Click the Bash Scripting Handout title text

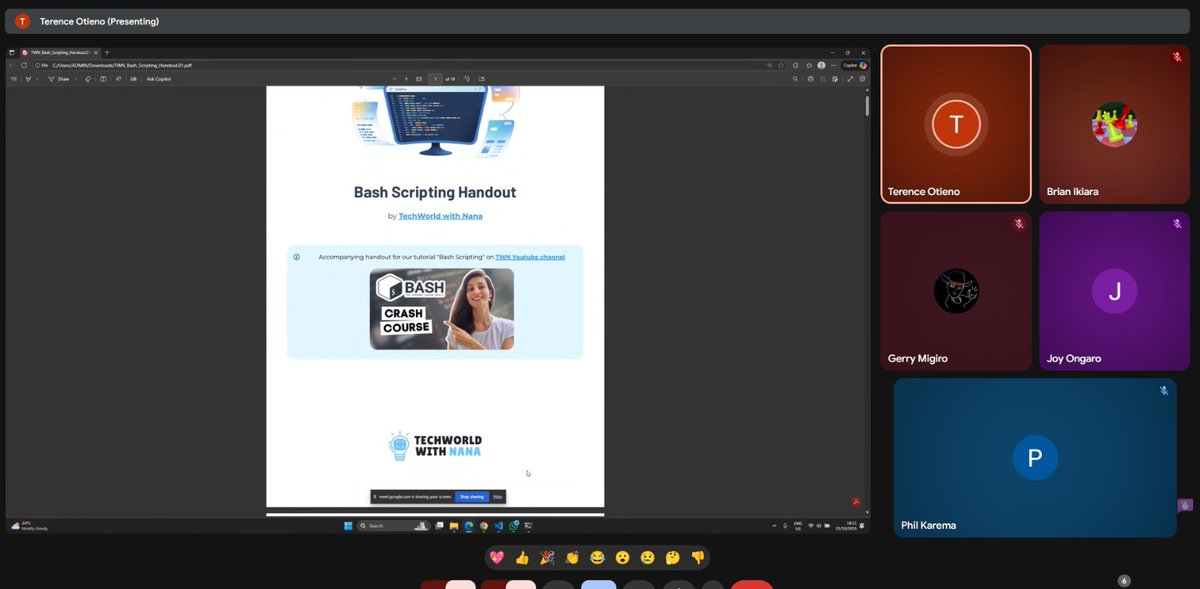(435, 192)
